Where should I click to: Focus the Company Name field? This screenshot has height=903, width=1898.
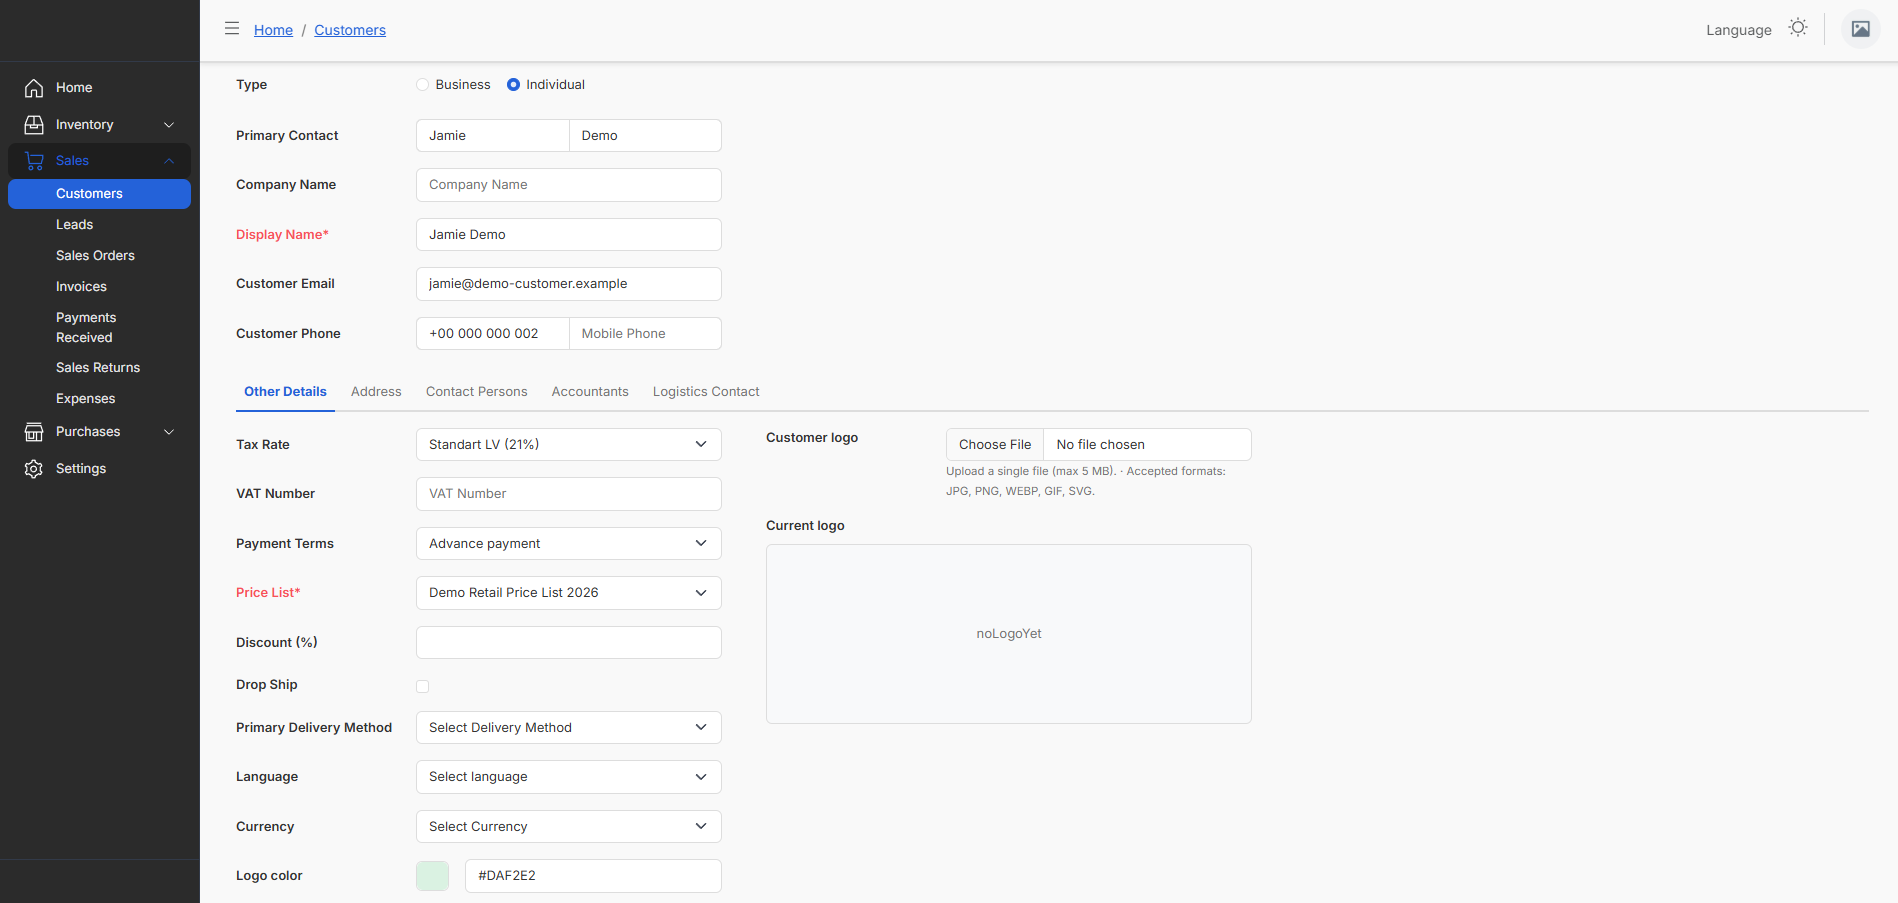(x=569, y=185)
